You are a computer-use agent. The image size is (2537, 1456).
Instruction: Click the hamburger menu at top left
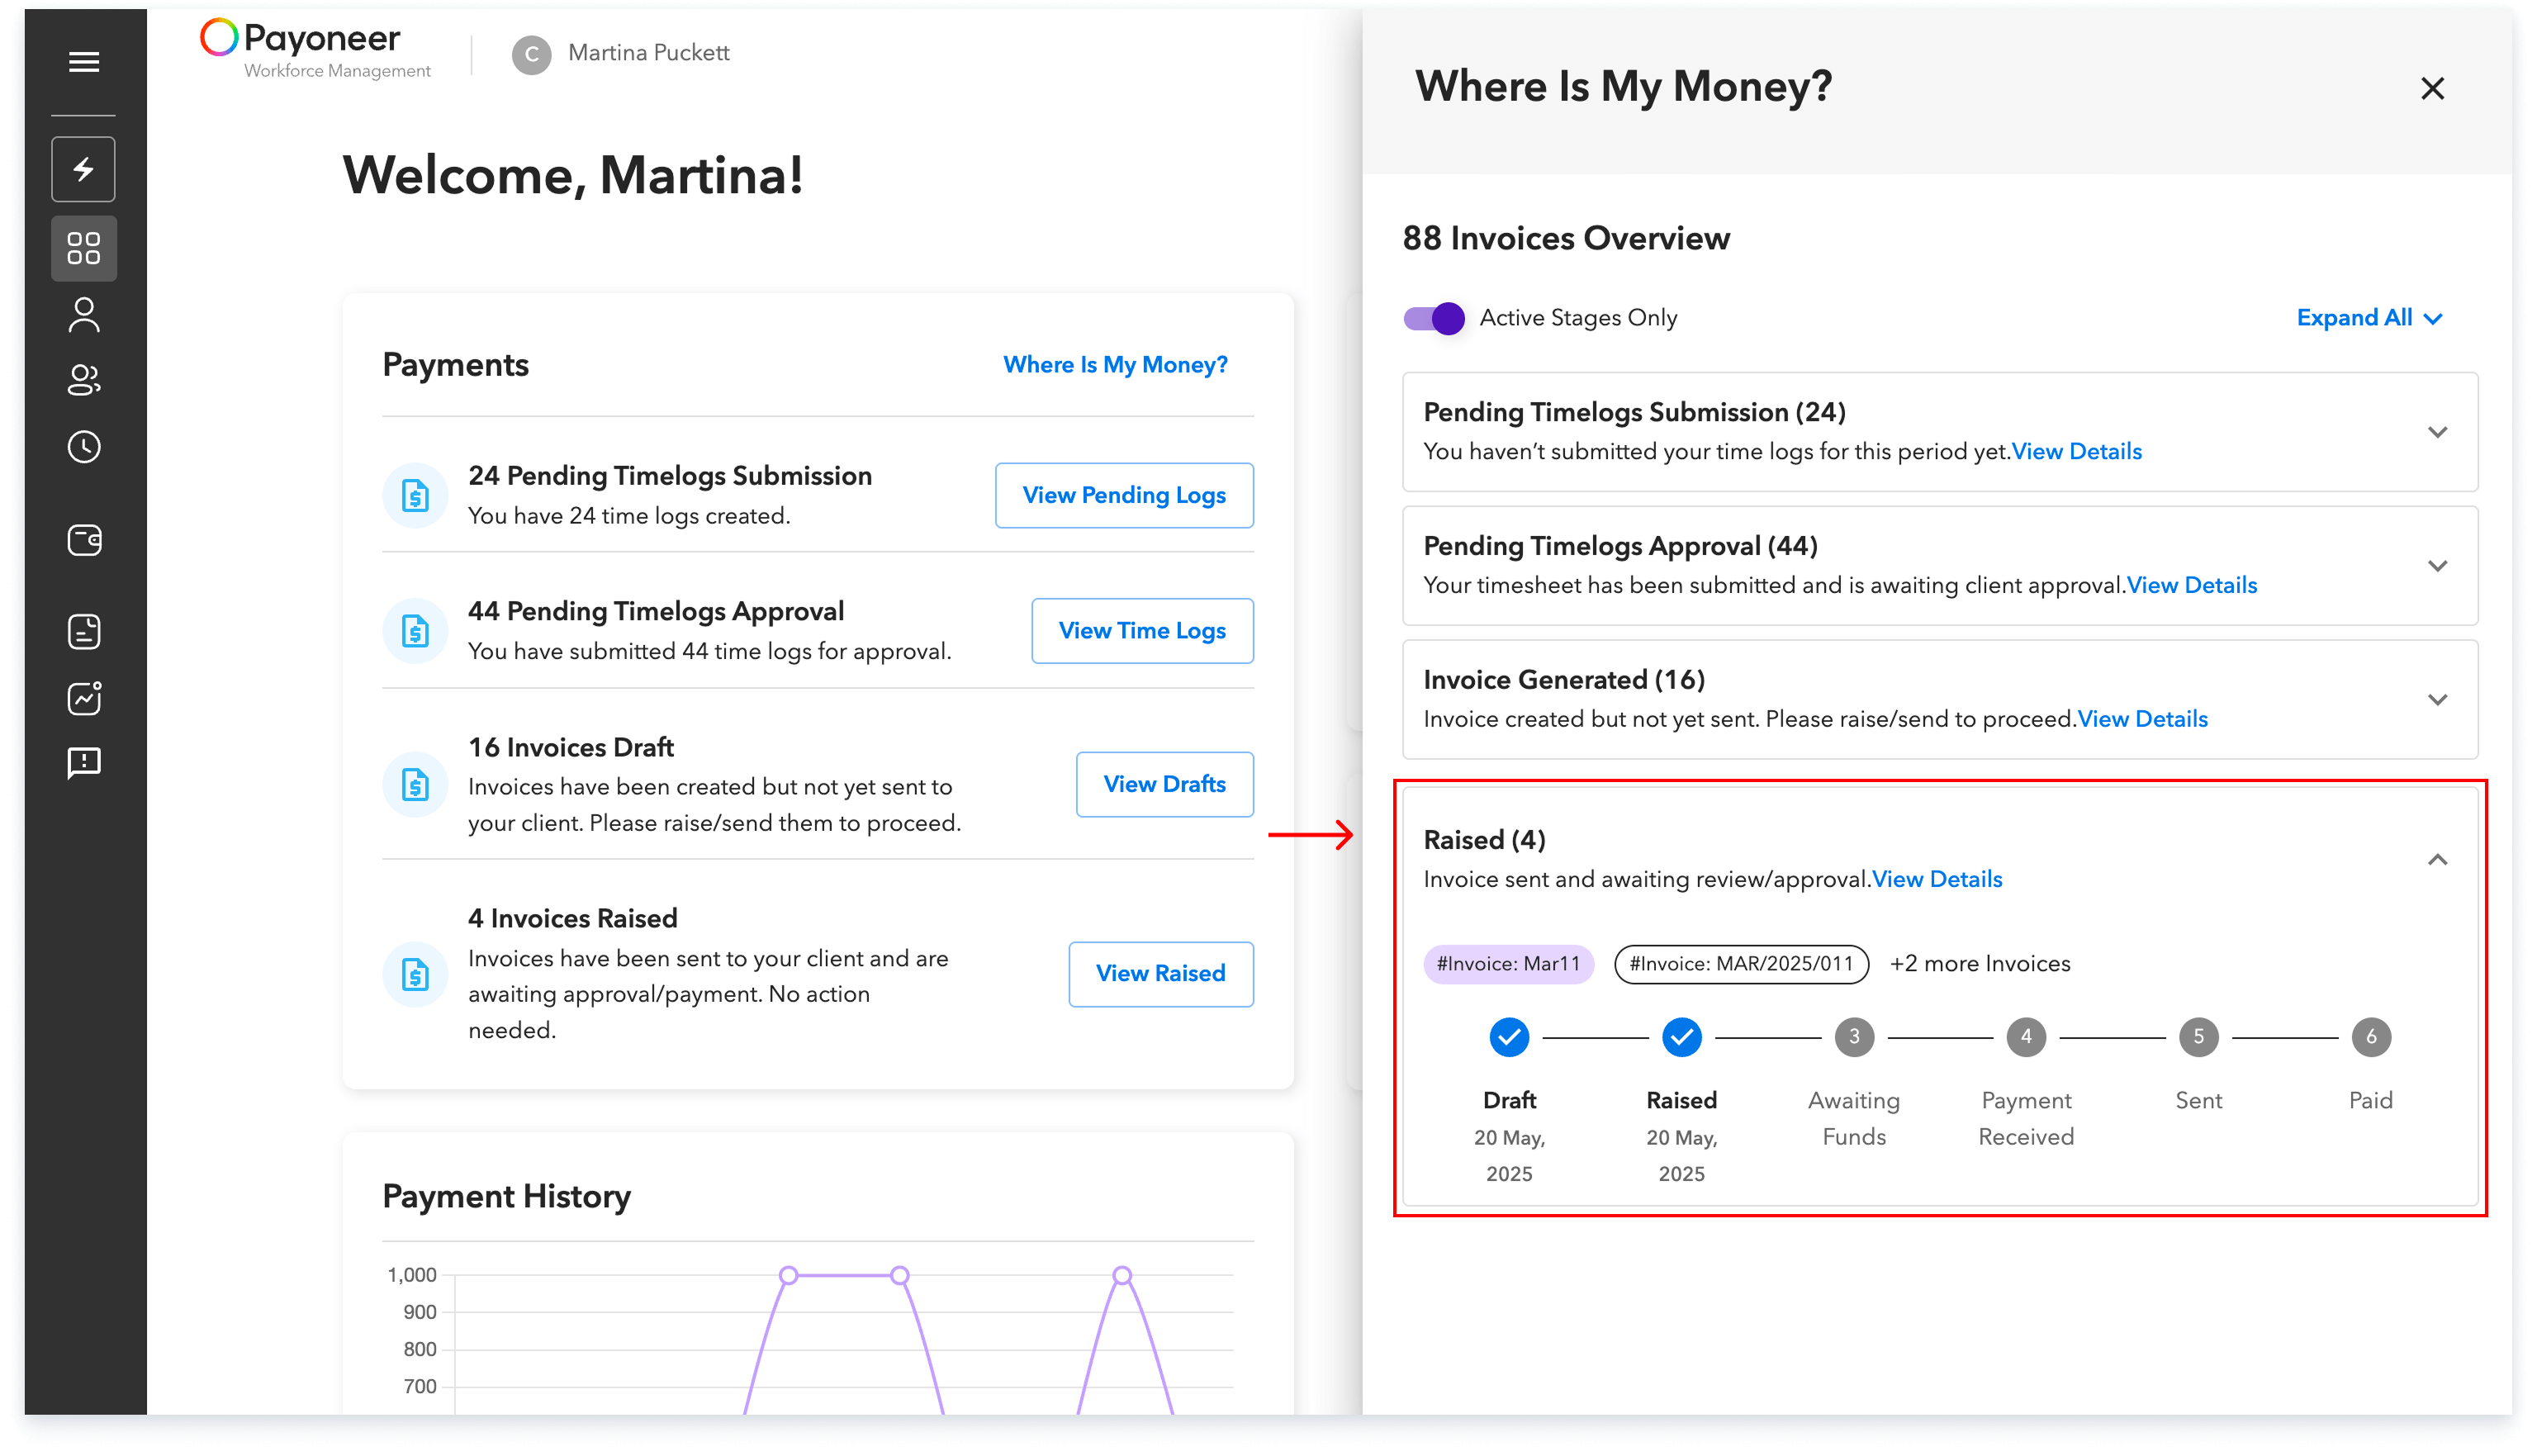tap(83, 62)
